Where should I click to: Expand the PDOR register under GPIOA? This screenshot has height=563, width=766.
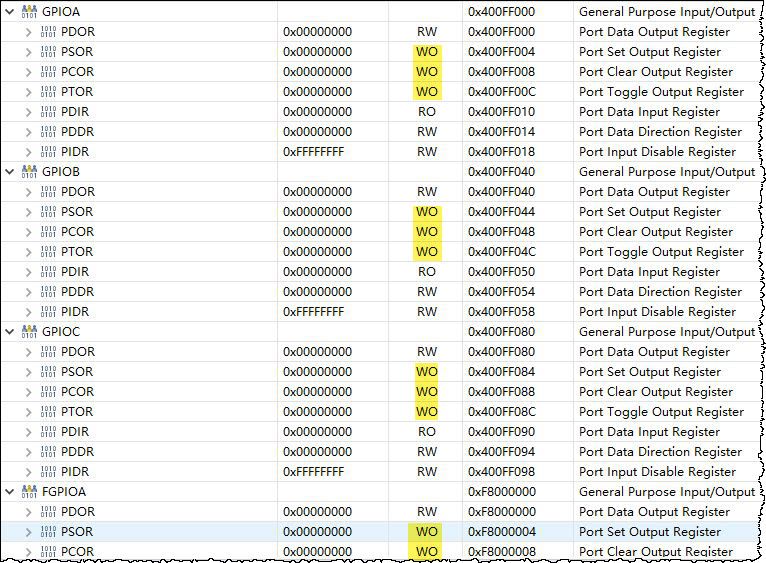click(x=28, y=32)
